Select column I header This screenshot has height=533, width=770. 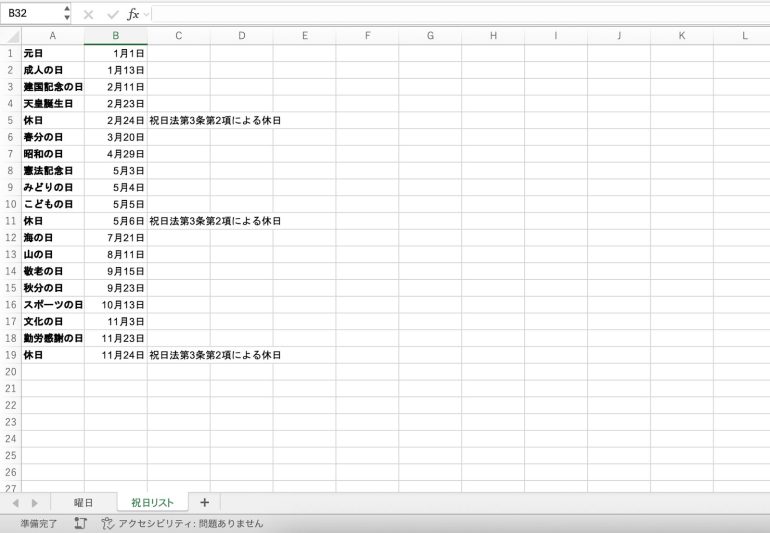[556, 36]
